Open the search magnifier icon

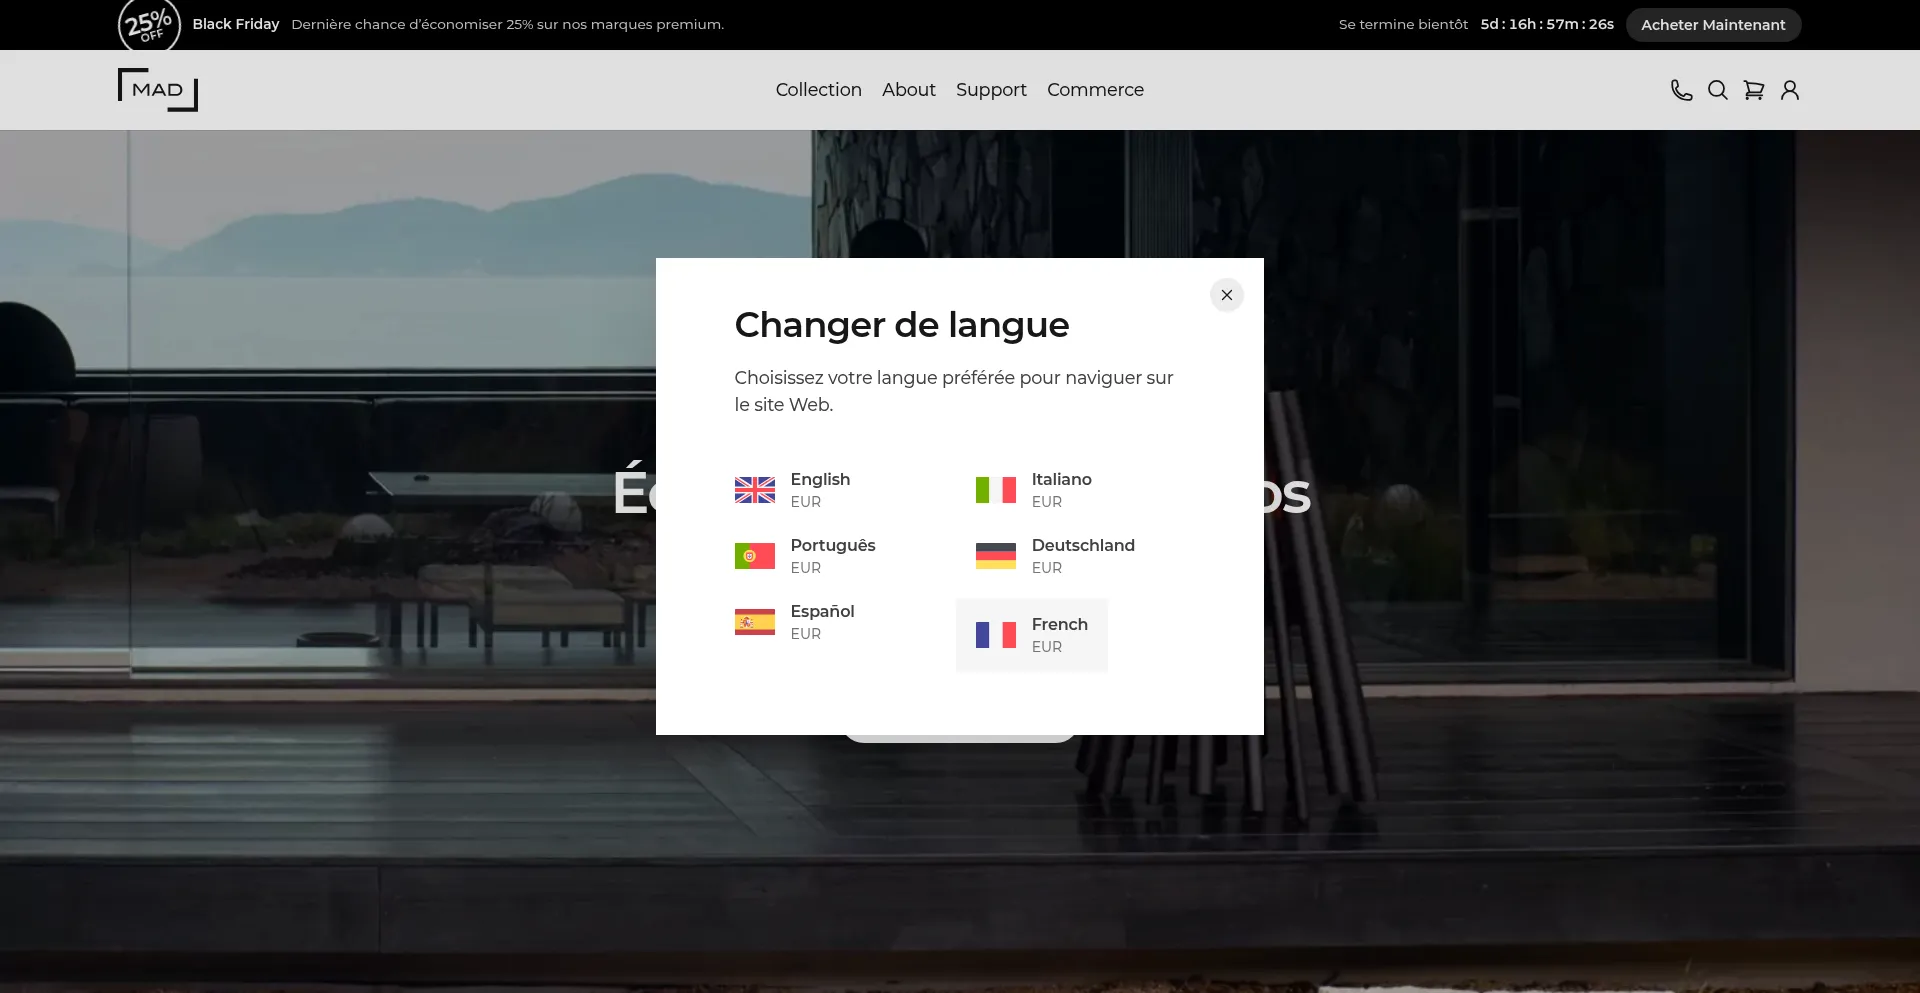pos(1717,90)
